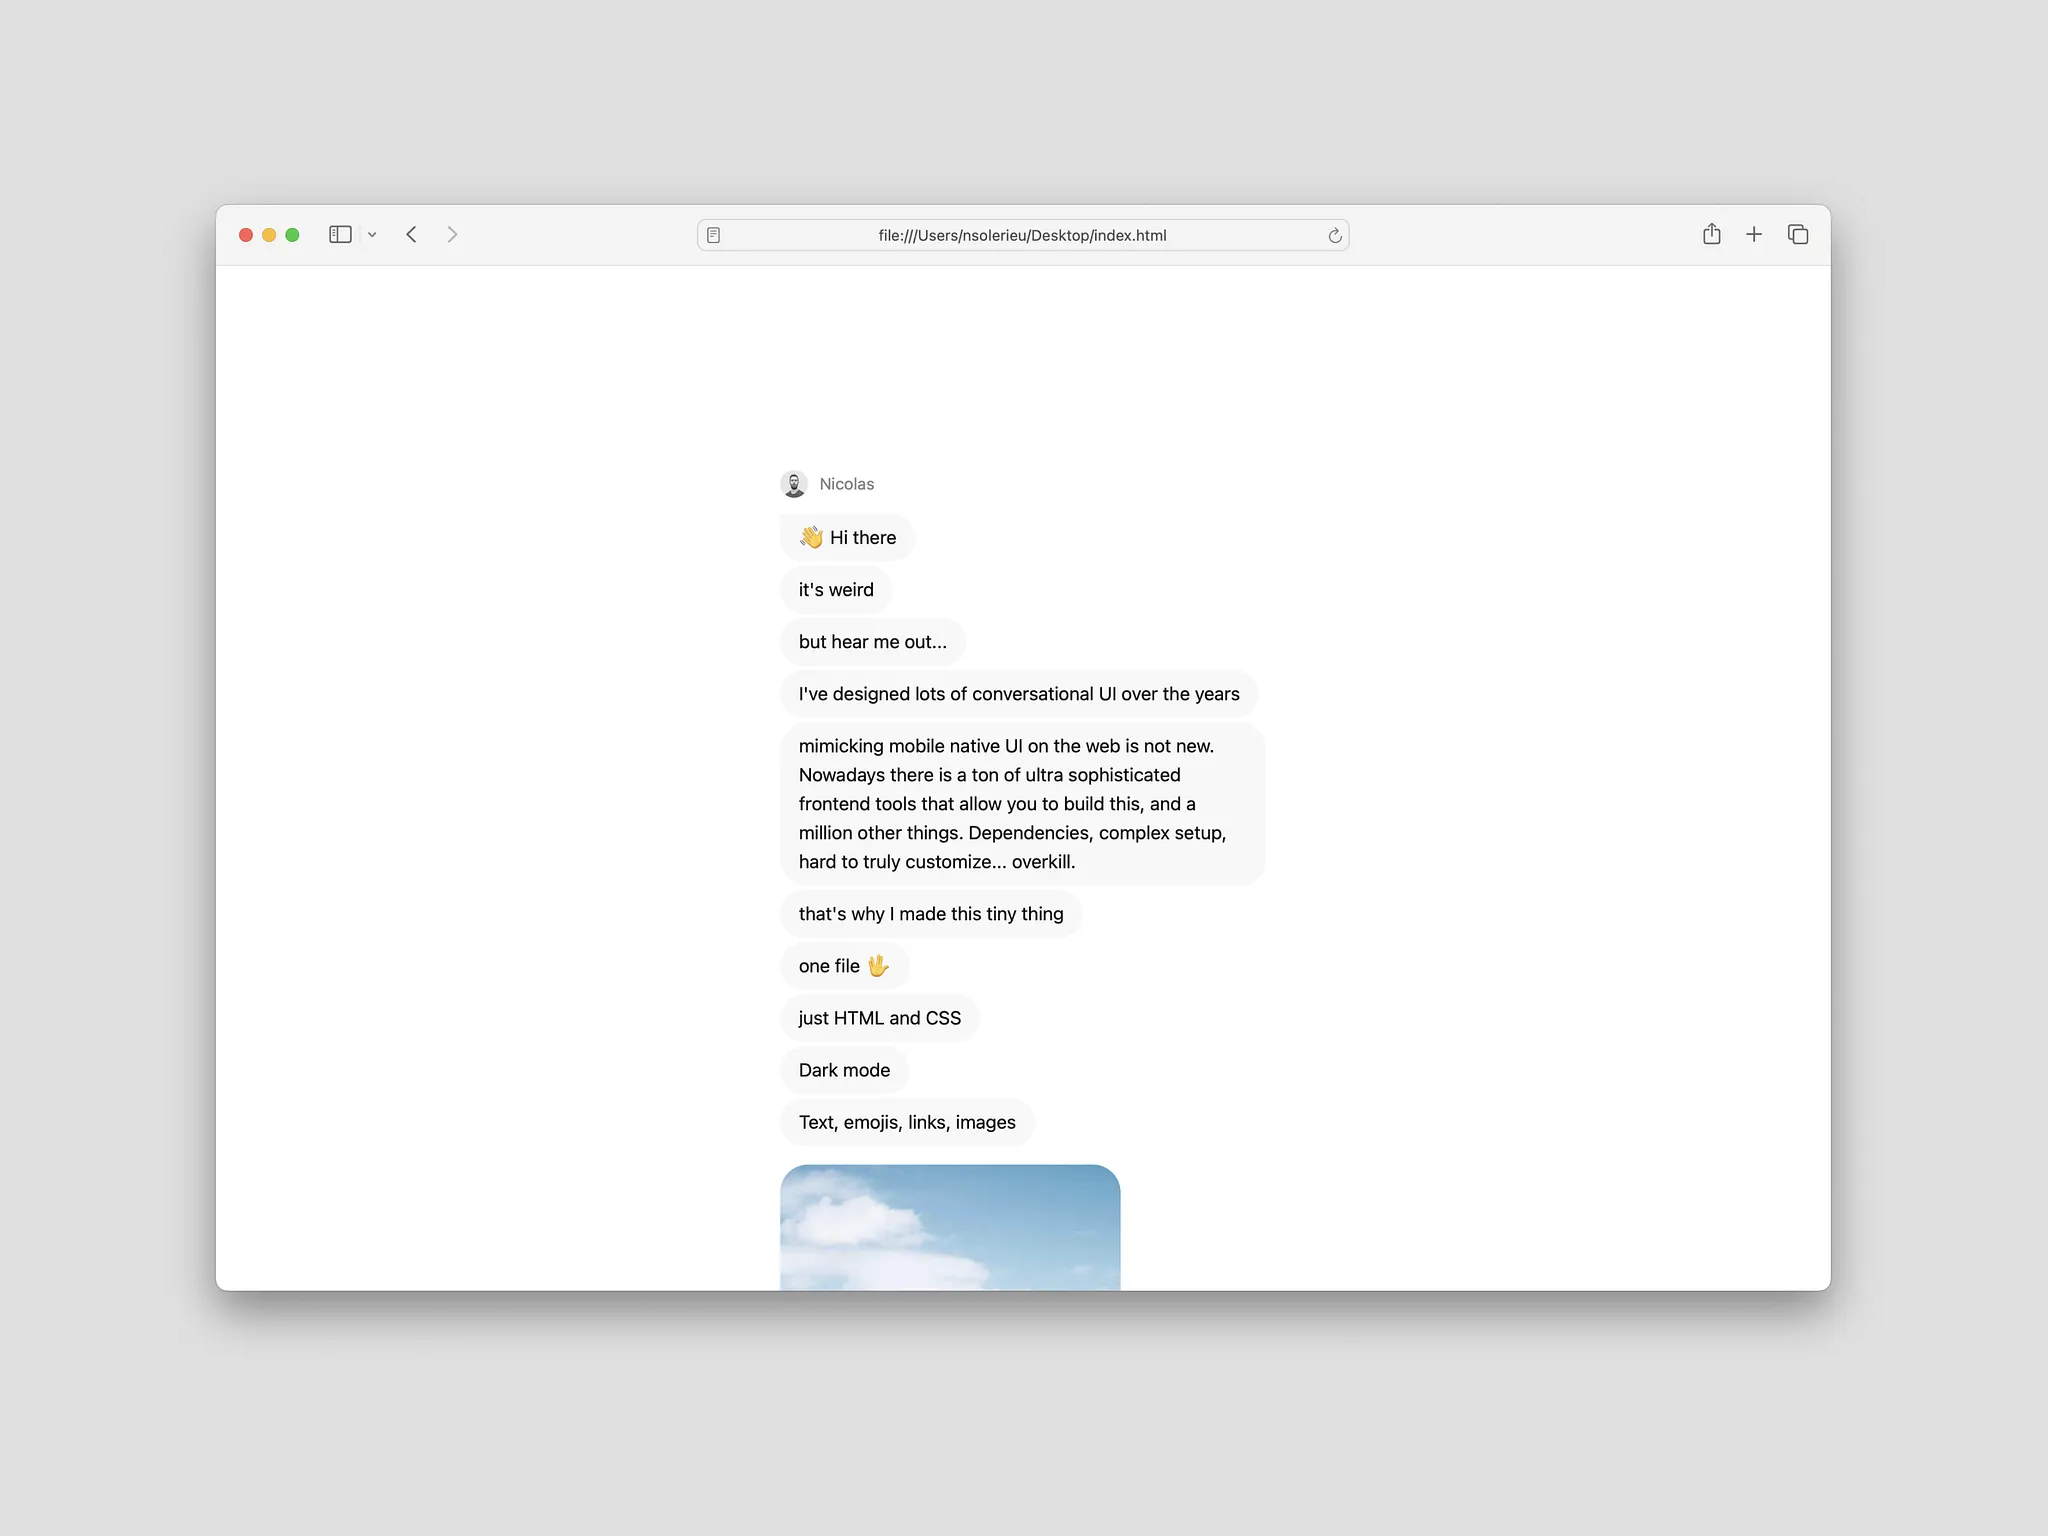Click the "Hi there" message bubble

[847, 537]
